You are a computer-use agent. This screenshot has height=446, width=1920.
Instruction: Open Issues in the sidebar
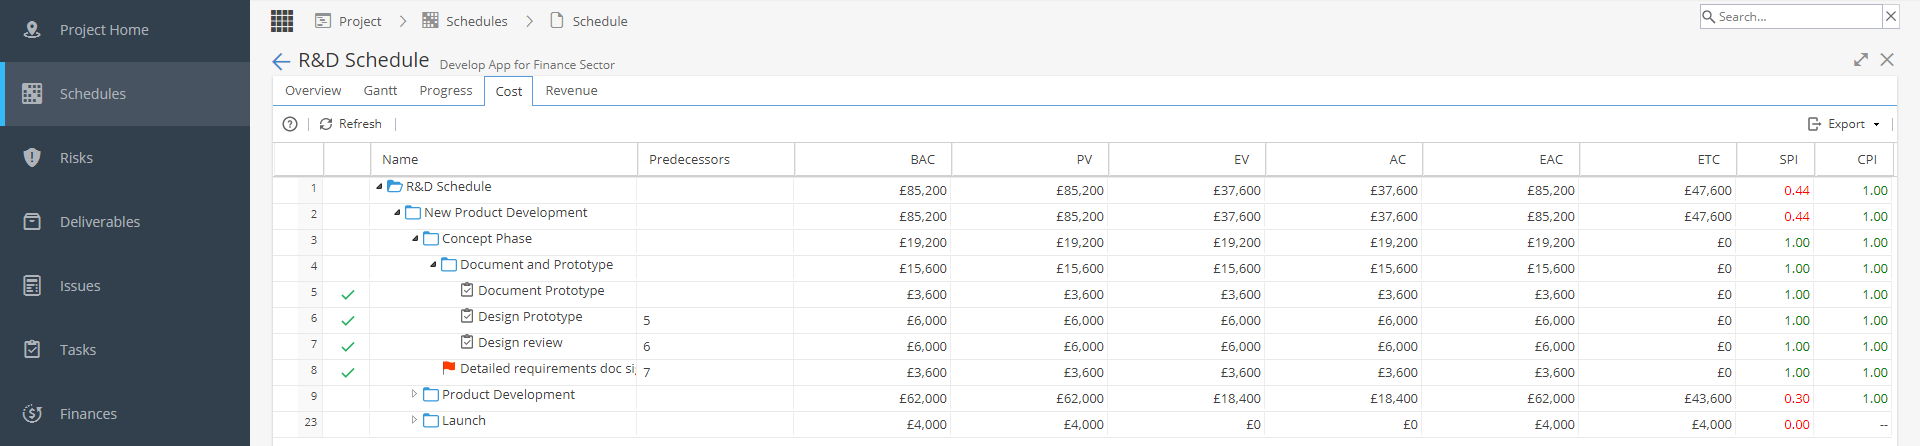pos(125,286)
